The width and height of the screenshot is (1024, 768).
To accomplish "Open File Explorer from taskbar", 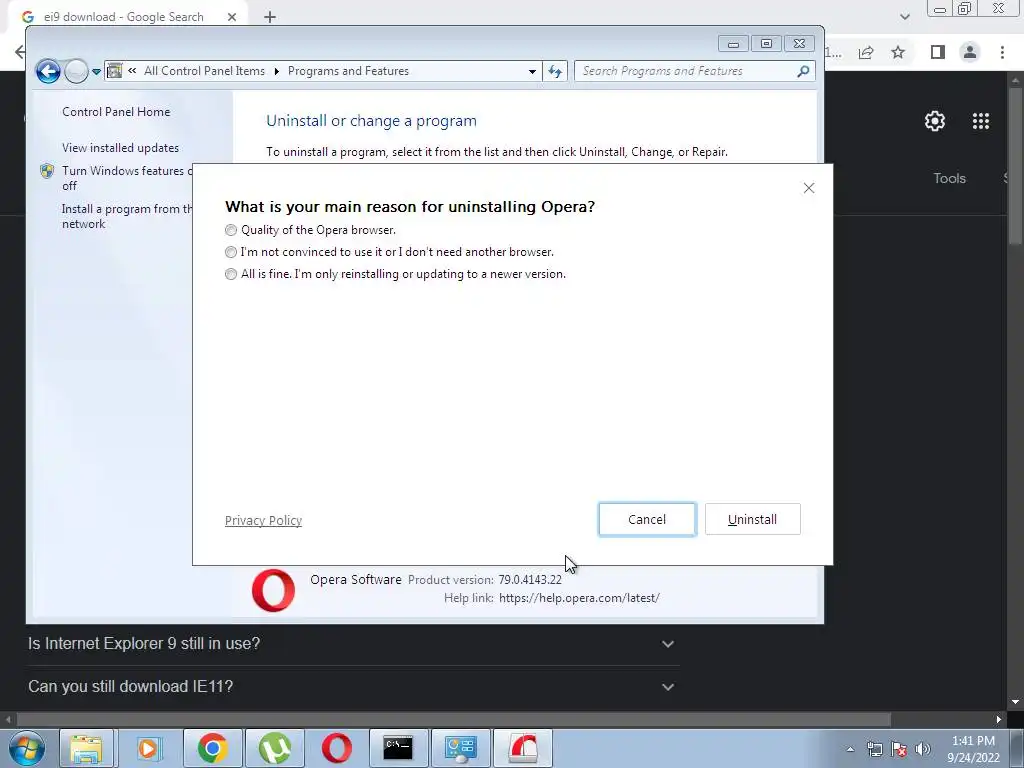I will [x=86, y=748].
